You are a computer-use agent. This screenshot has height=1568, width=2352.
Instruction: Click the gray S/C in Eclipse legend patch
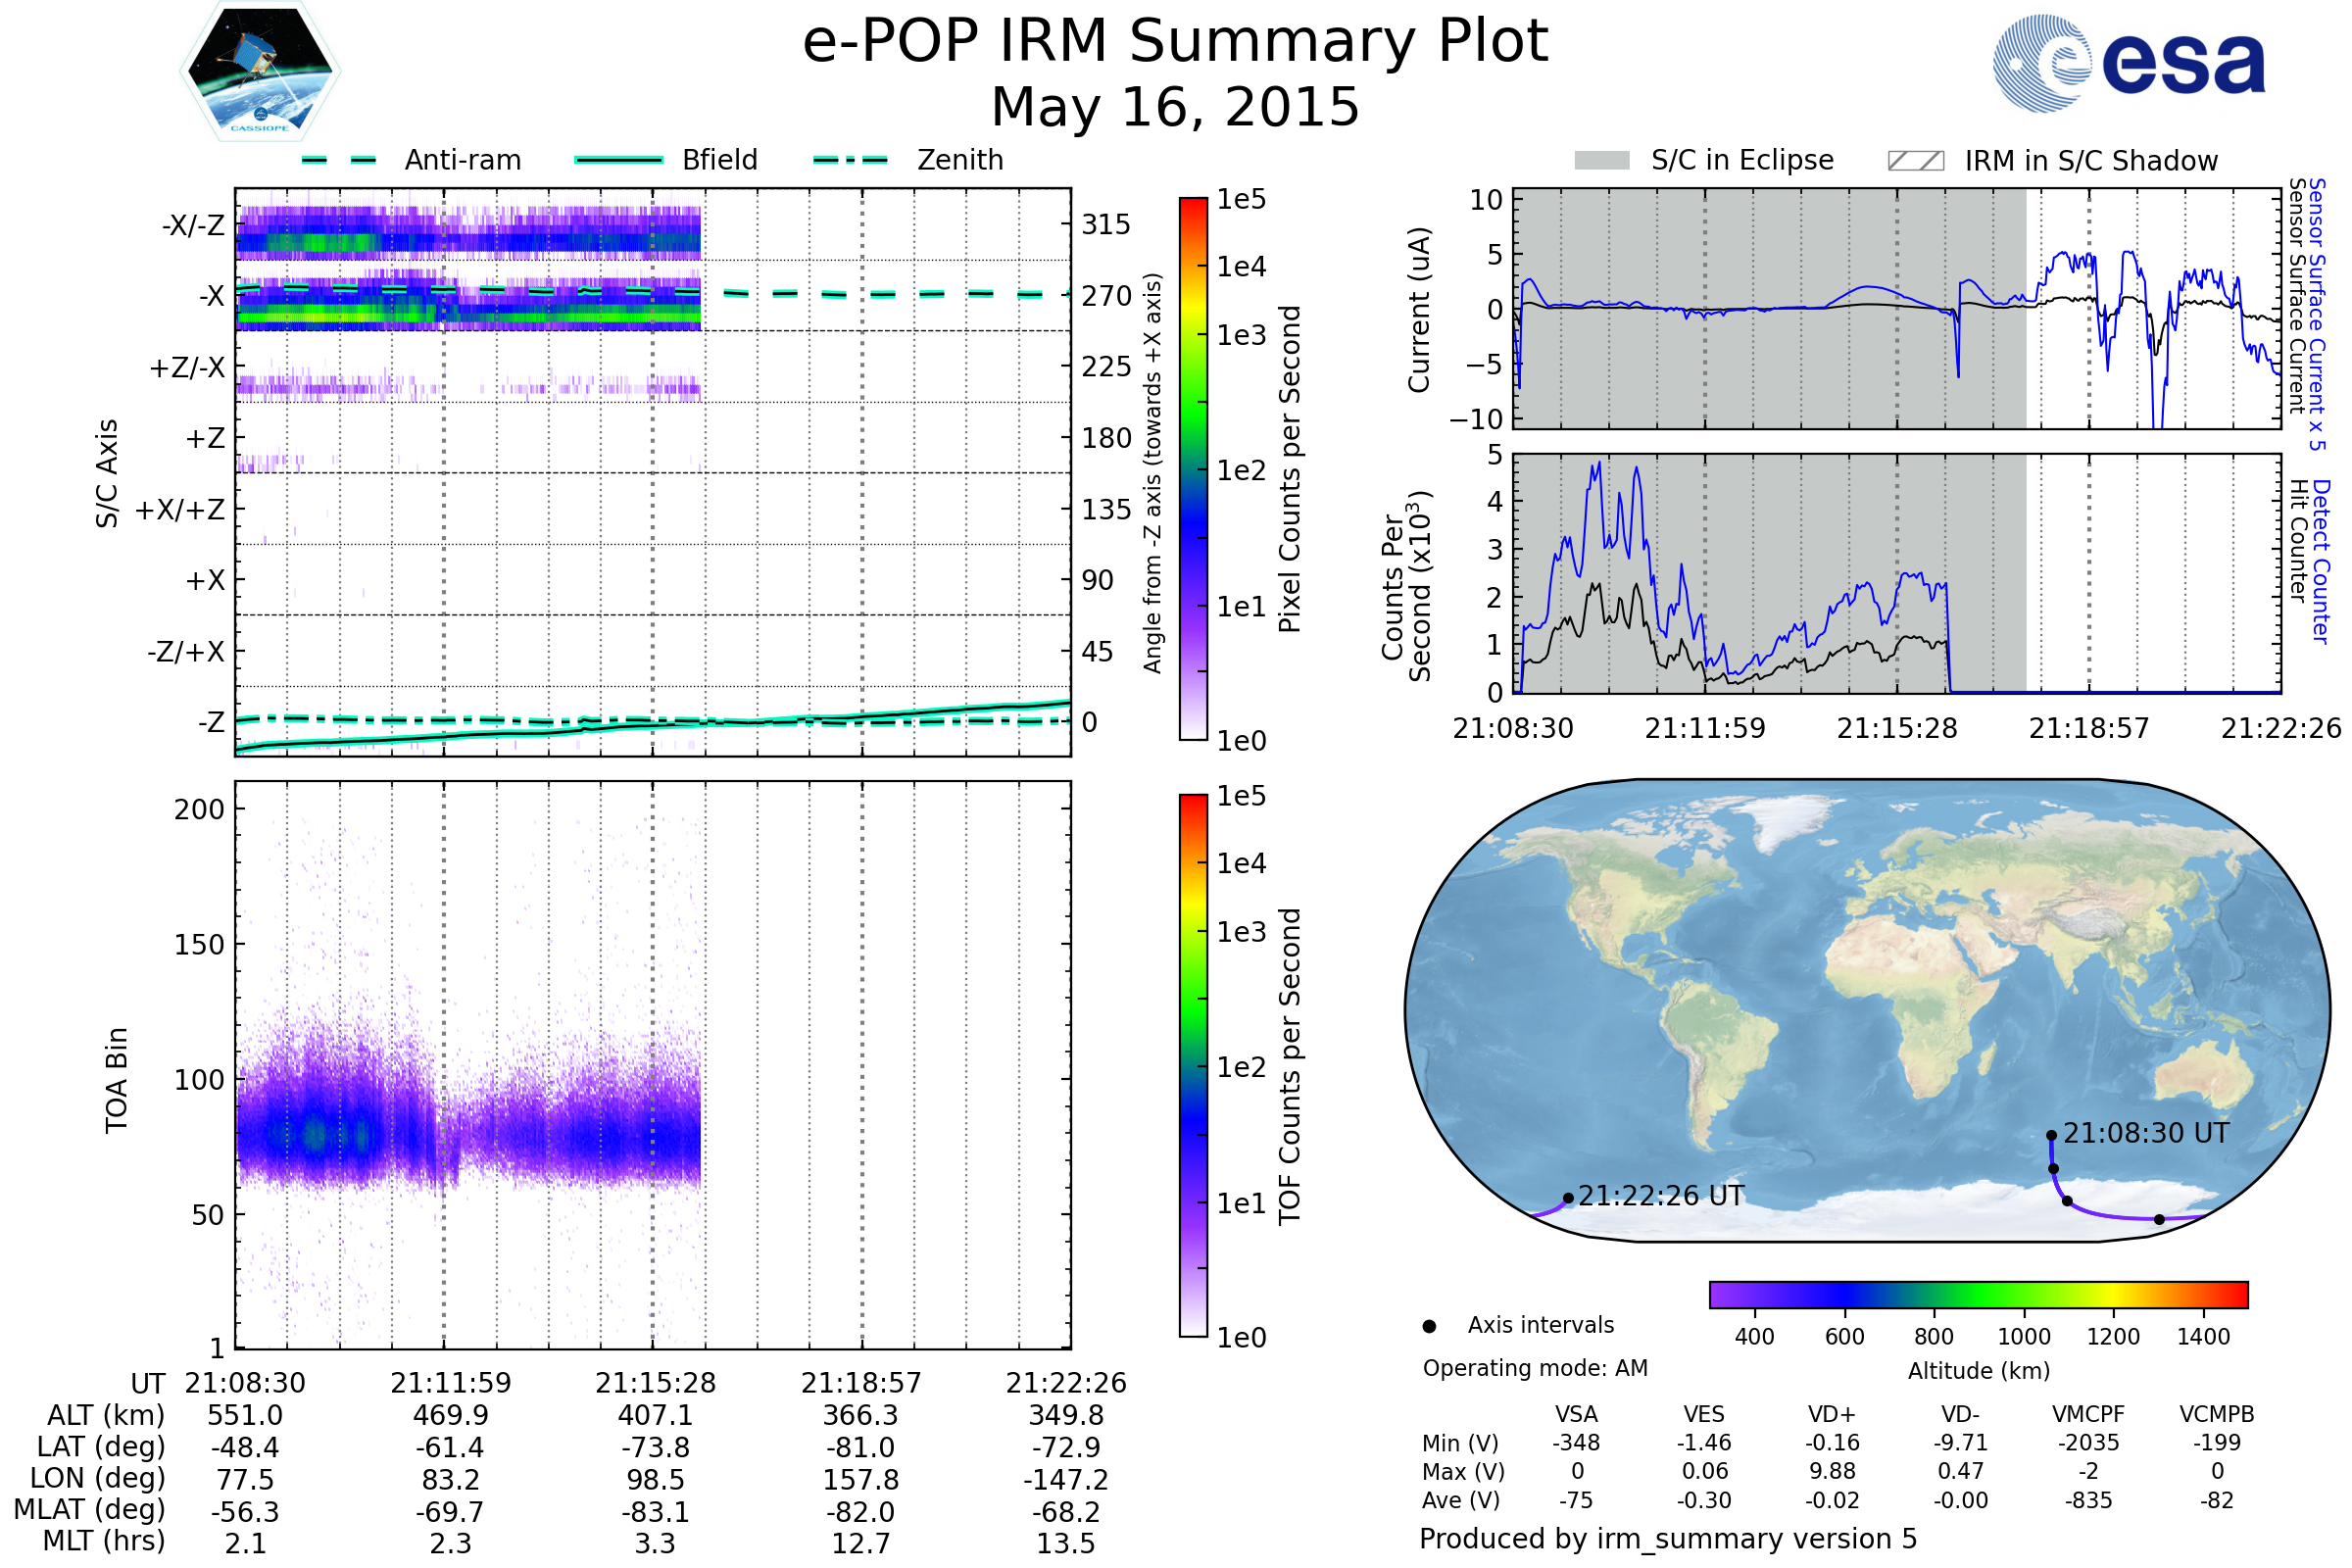[x=1601, y=161]
